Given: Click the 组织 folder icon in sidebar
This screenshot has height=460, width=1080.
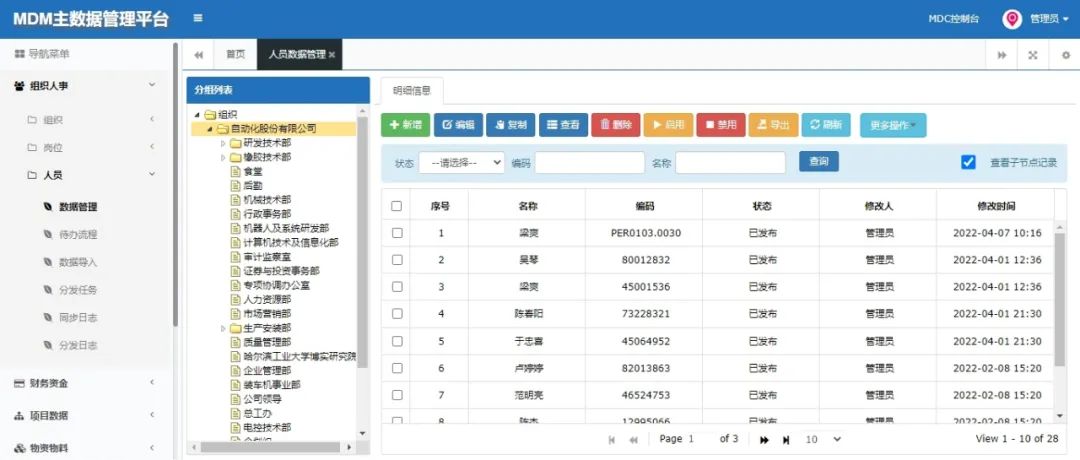Looking at the screenshot, I should 32,120.
